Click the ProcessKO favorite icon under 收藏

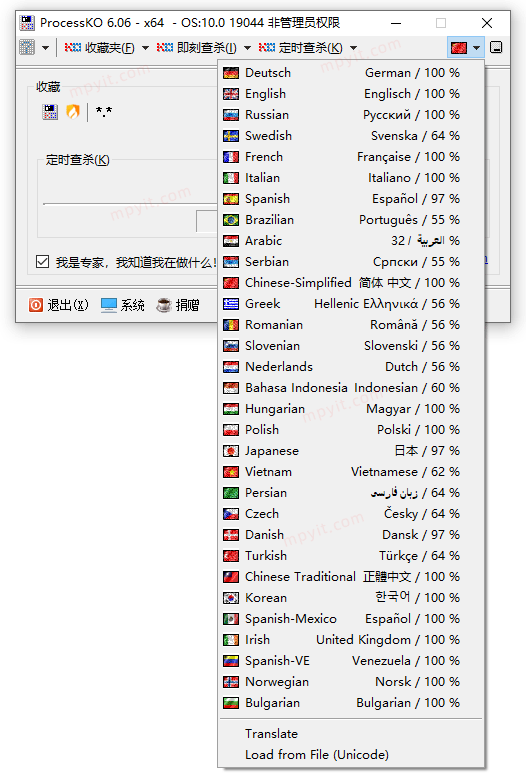[x=50, y=112]
